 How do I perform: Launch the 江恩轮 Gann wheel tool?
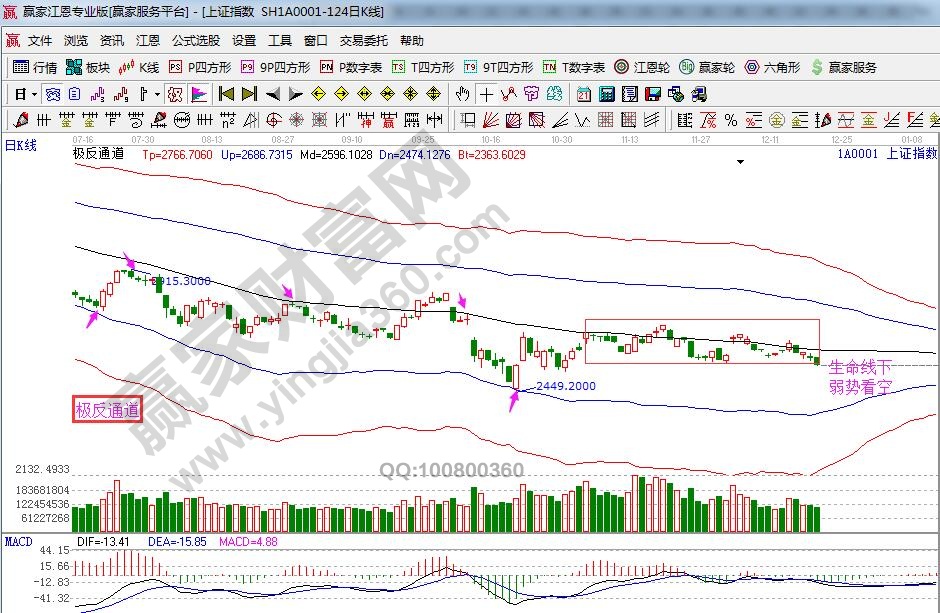point(642,67)
